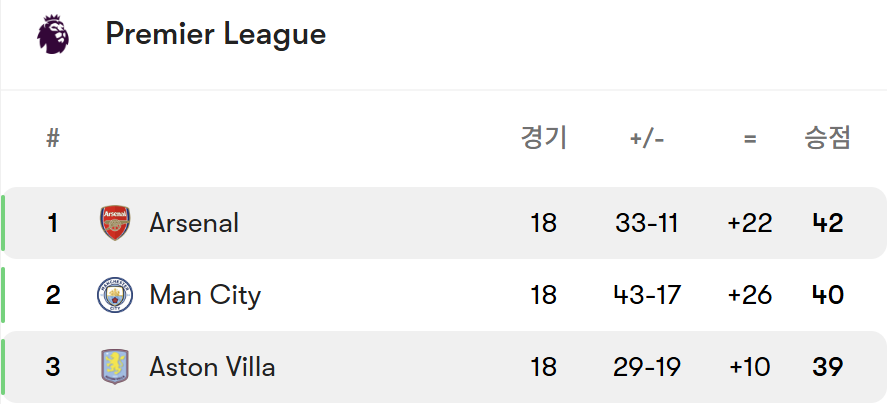Image resolution: width=887 pixels, height=404 pixels.
Task: Click the Arsenal club crest
Action: coord(115,223)
